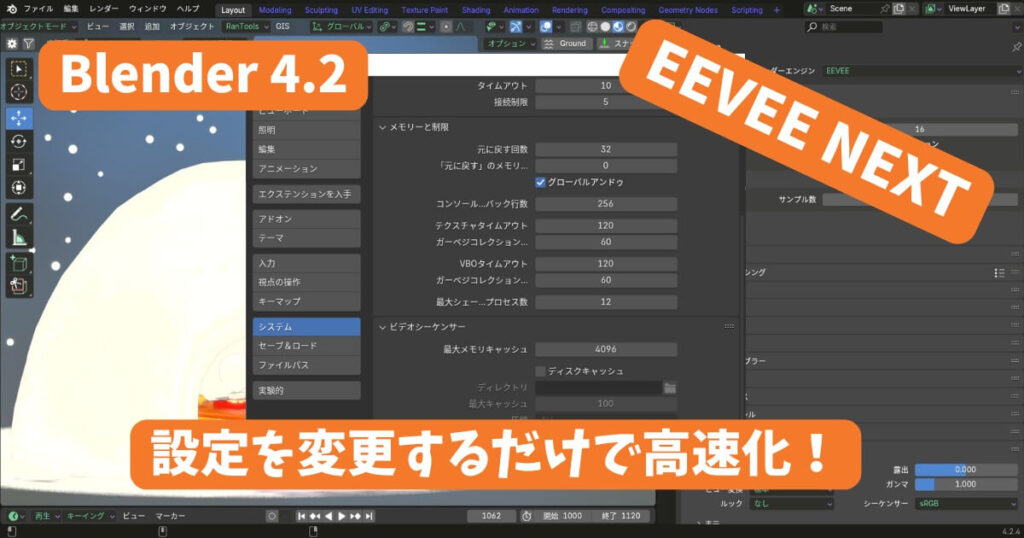Open the キーイング dropdown

(89, 516)
